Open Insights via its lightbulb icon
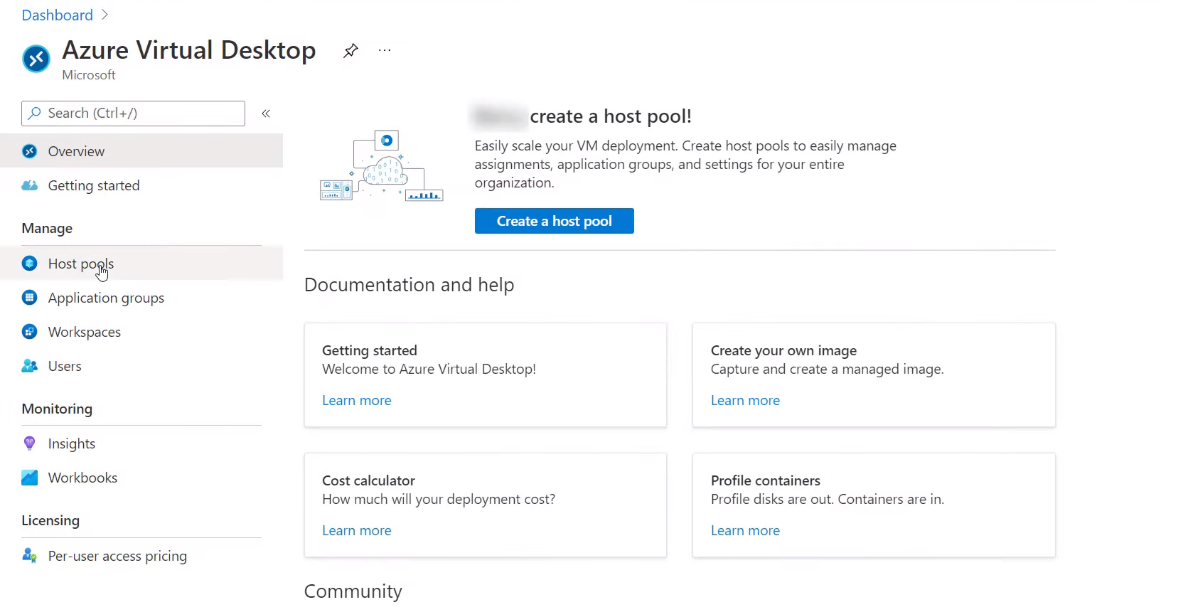The height and width of the screenshot is (608, 1197). tap(30, 443)
